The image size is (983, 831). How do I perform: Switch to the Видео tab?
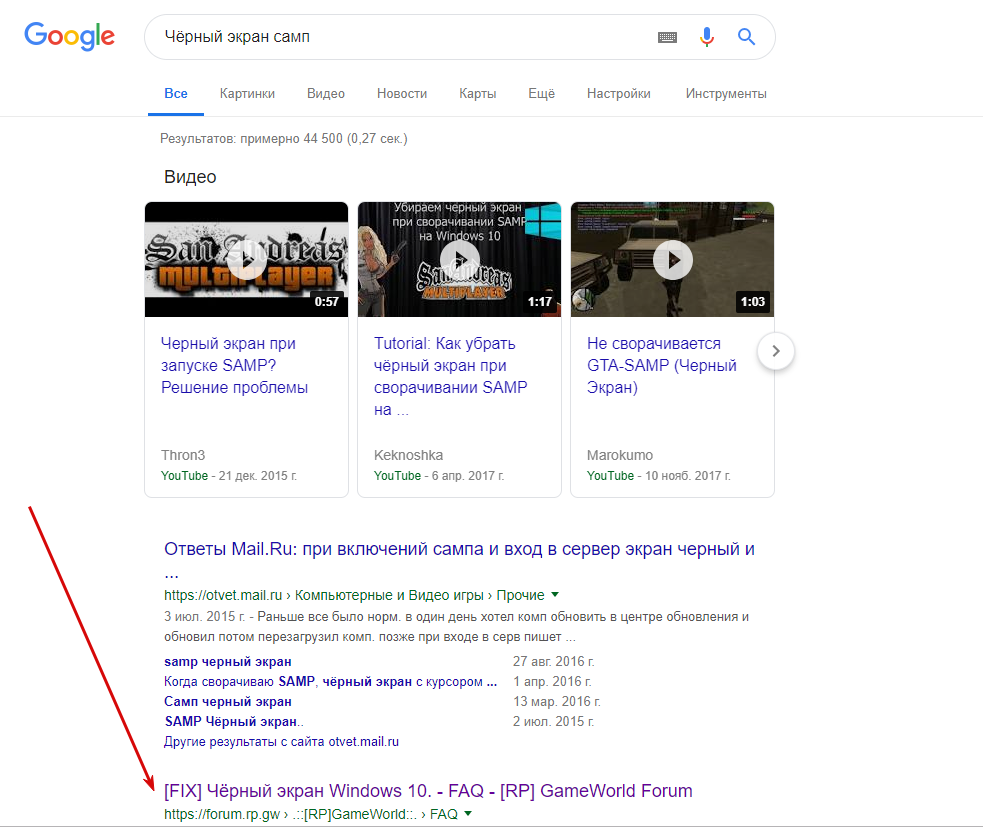(326, 94)
